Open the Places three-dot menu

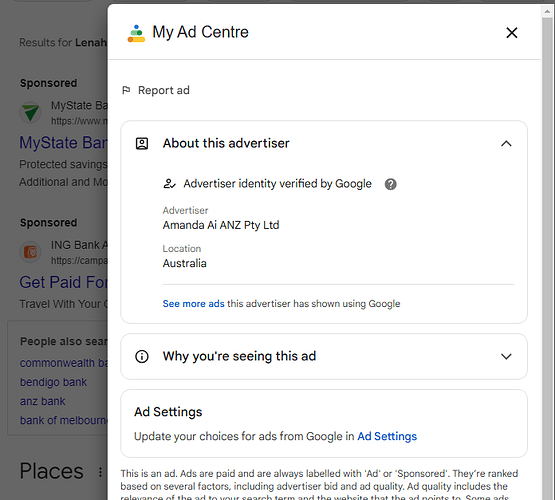[x=101, y=472]
